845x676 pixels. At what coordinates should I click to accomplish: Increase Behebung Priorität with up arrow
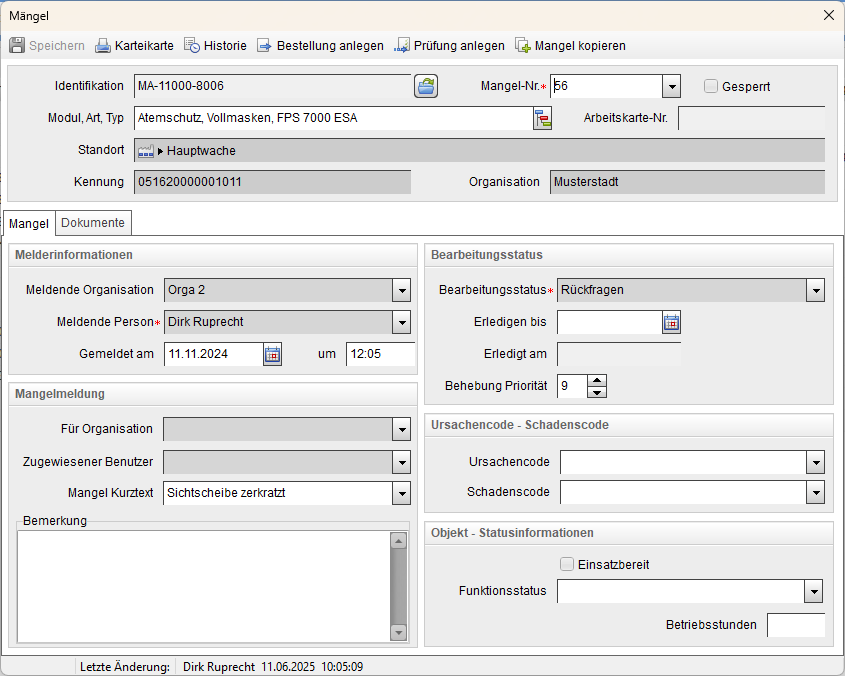[x=597, y=380]
